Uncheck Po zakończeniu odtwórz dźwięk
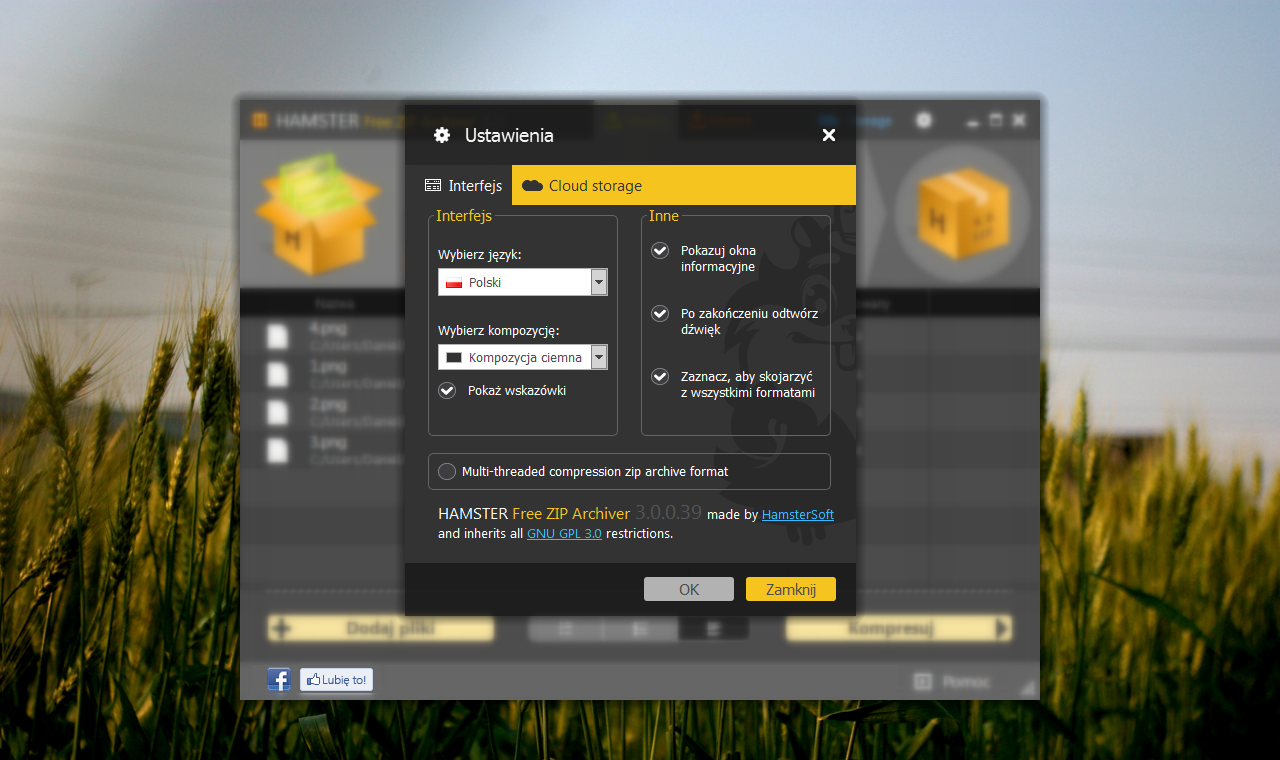The image size is (1280, 760). (x=660, y=313)
